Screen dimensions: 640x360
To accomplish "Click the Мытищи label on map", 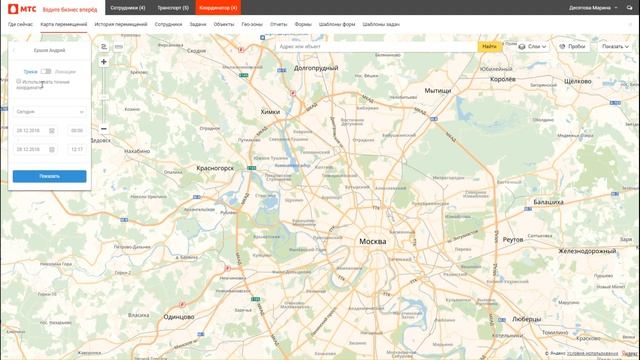I will [x=438, y=91].
